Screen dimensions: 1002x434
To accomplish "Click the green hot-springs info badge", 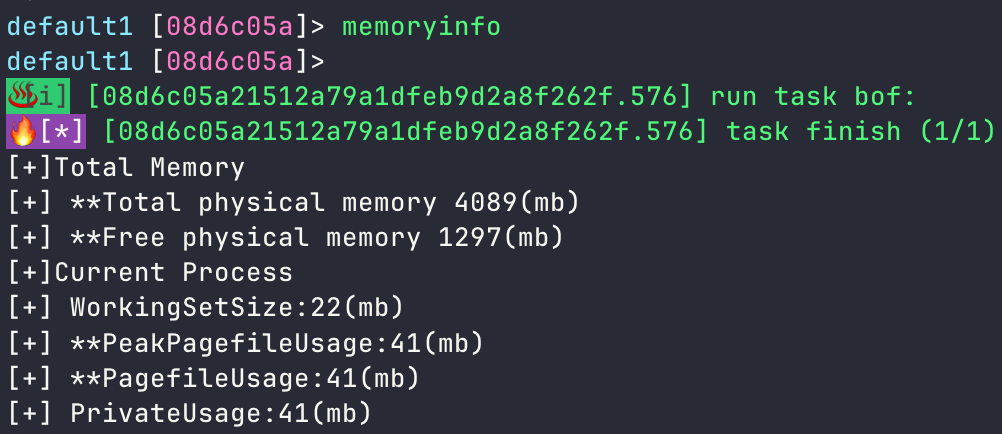I will [x=38, y=97].
